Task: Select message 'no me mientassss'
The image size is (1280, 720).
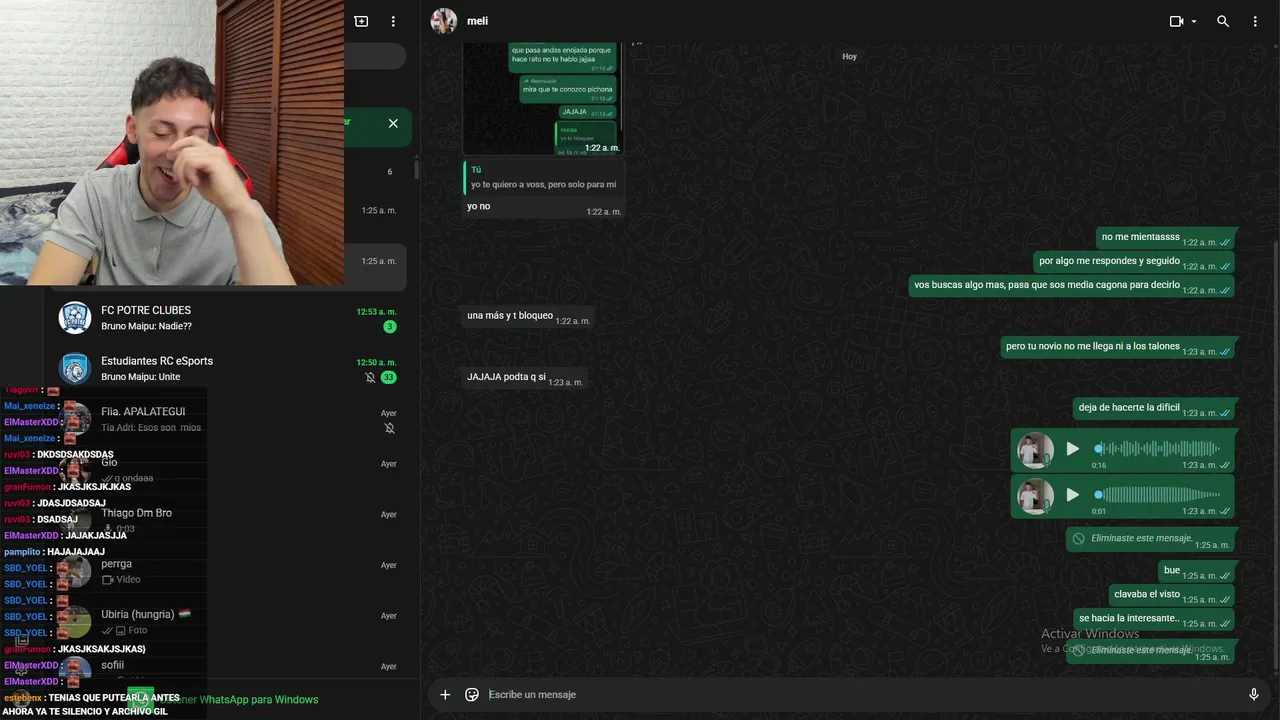Action: (x=1165, y=238)
